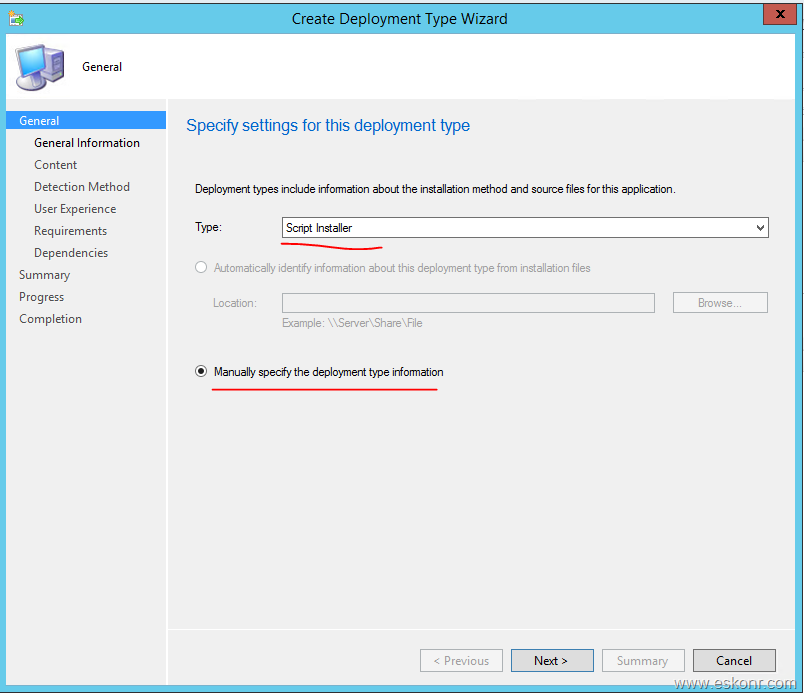Open the Detection Method step
The width and height of the screenshot is (804, 694).
tap(82, 187)
